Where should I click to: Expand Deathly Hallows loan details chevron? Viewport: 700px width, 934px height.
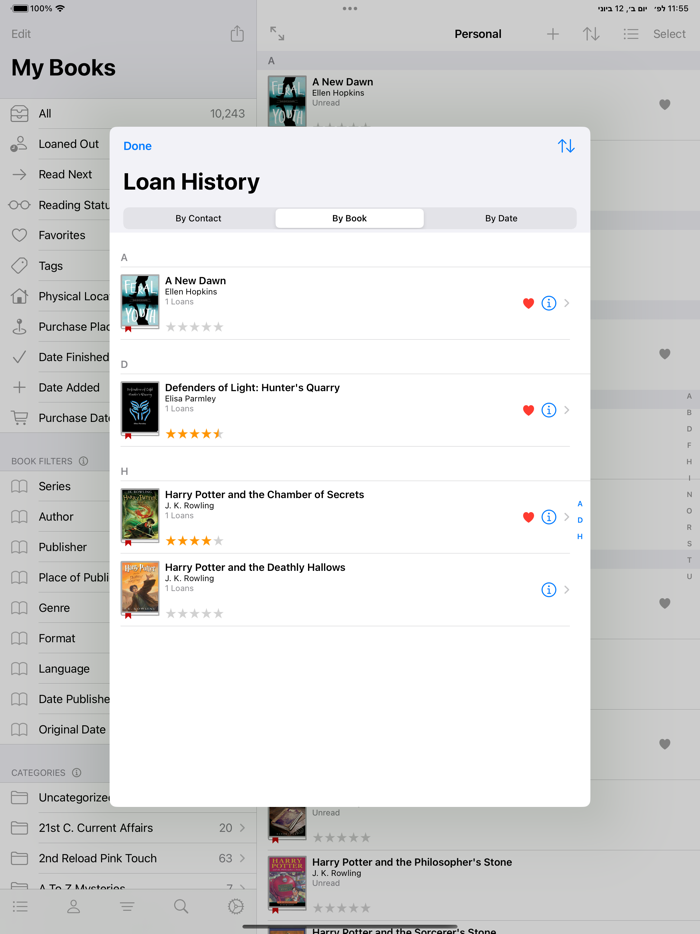tap(567, 590)
